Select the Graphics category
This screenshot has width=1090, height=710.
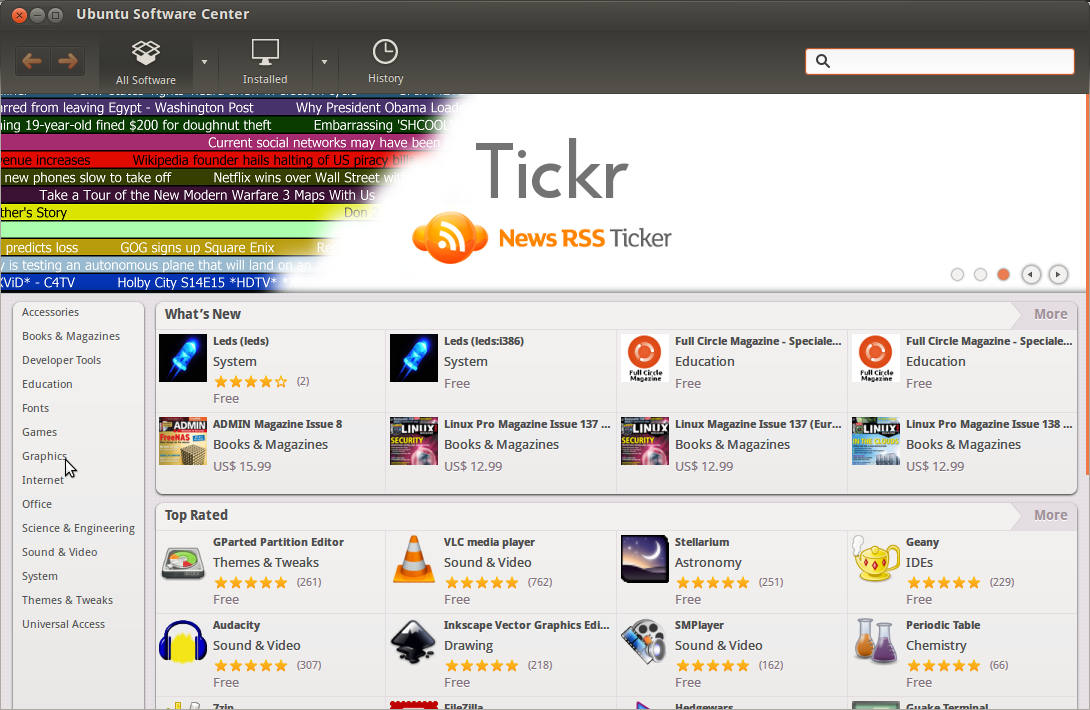(x=44, y=456)
